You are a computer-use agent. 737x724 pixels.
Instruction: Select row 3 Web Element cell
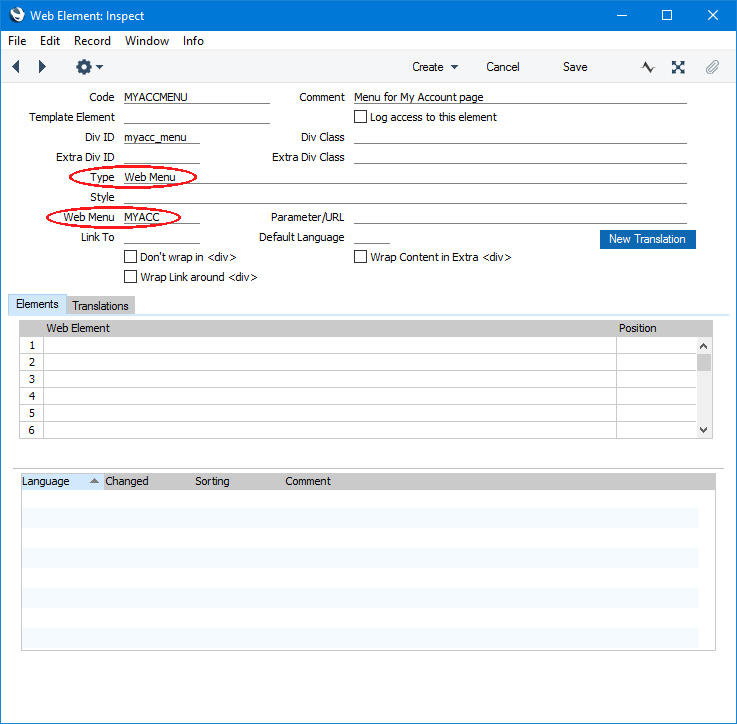click(x=329, y=379)
